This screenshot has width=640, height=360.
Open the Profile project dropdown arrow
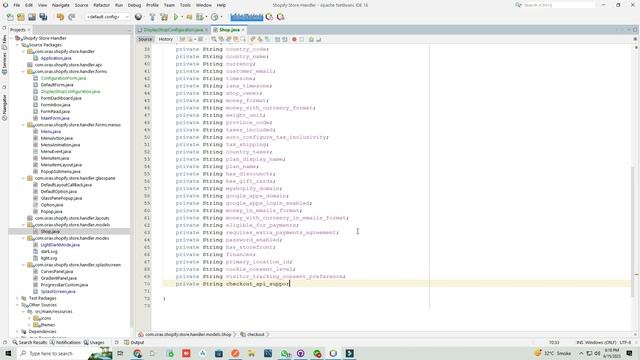tap(221, 17)
